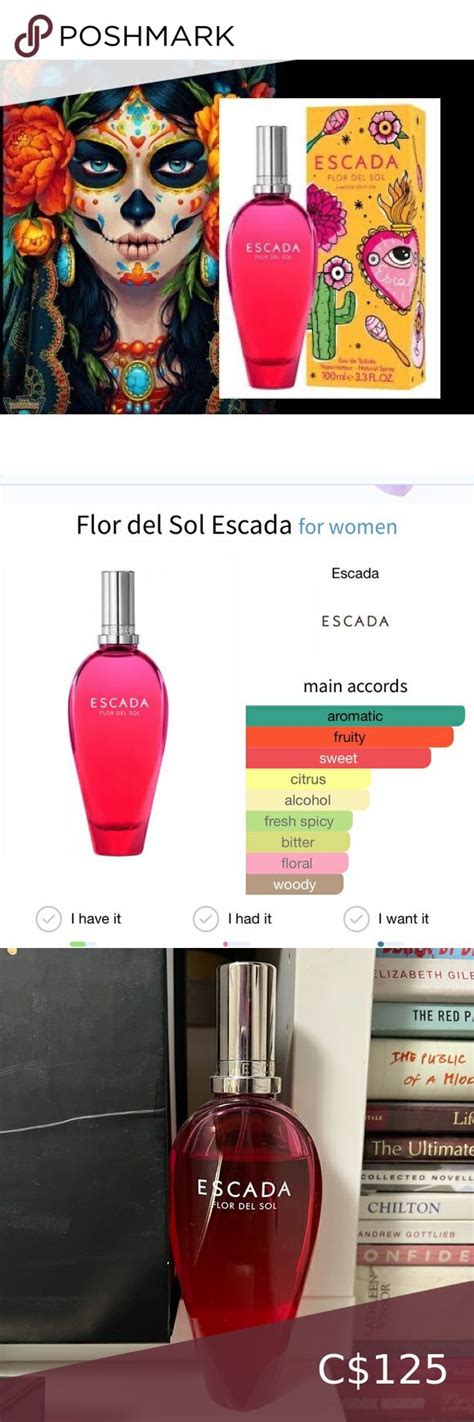Open the Poshmark wordmark link

147,37
